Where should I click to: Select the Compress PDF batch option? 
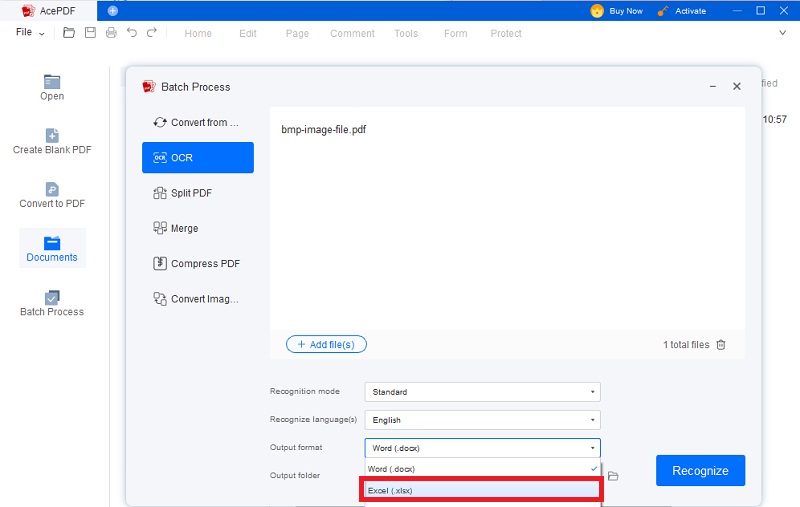tap(197, 264)
